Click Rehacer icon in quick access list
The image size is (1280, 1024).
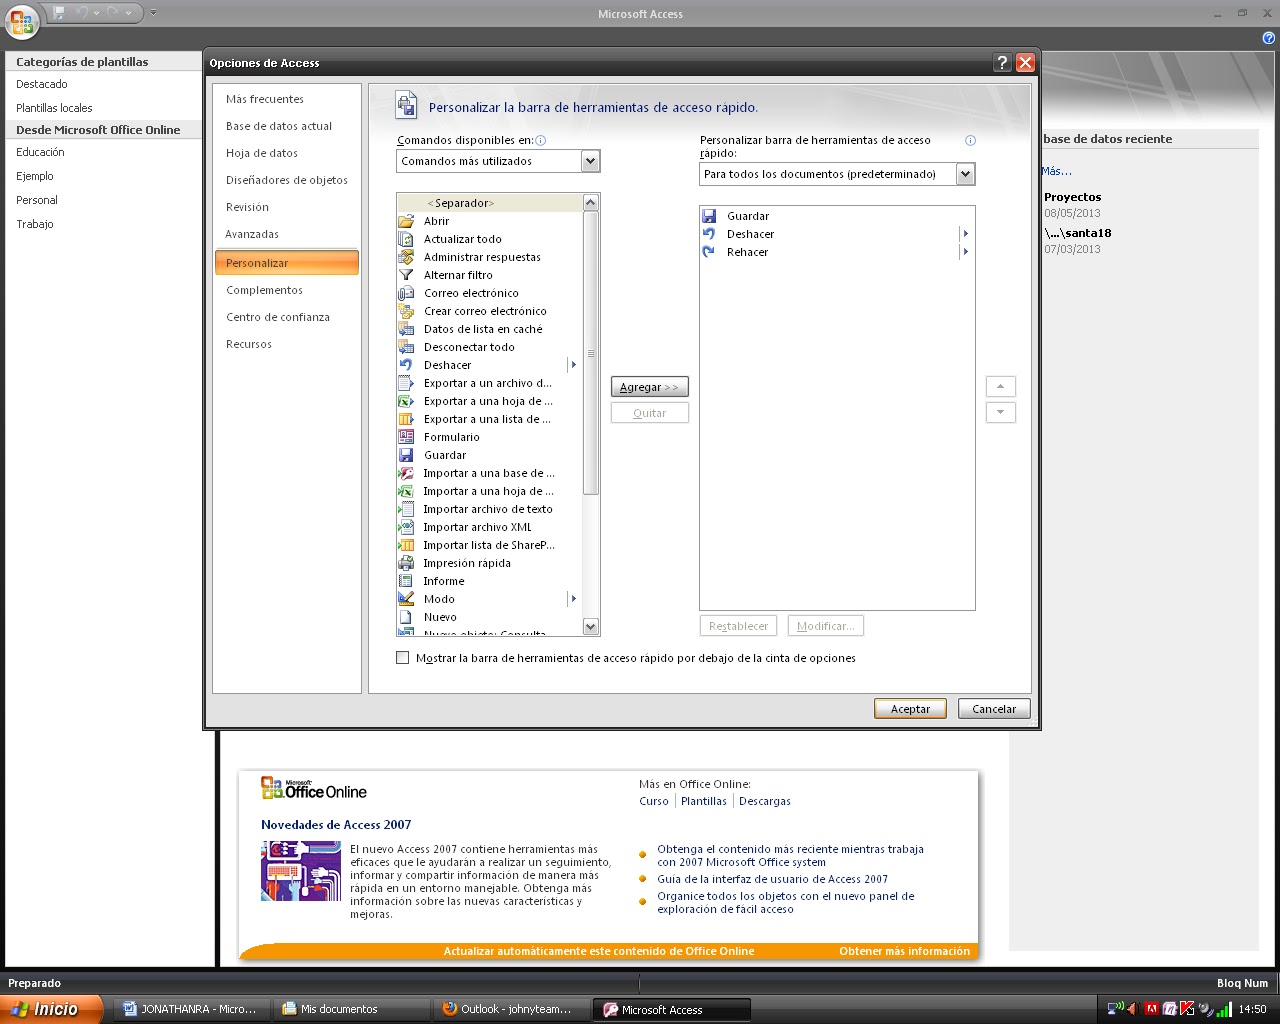coord(709,252)
